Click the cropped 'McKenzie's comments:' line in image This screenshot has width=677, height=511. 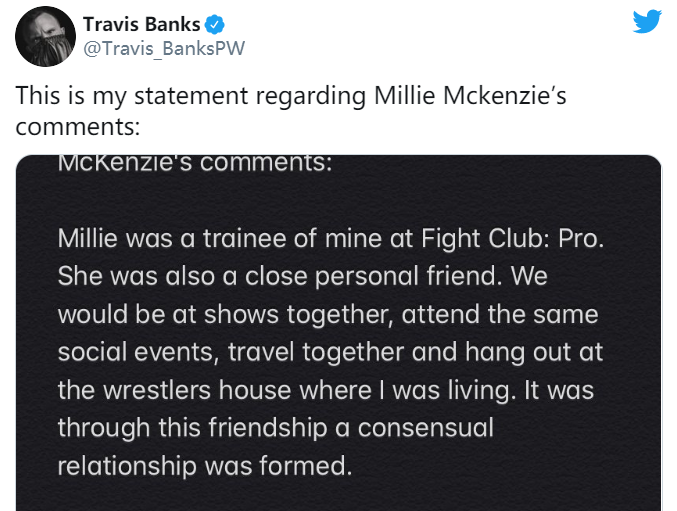point(195,164)
